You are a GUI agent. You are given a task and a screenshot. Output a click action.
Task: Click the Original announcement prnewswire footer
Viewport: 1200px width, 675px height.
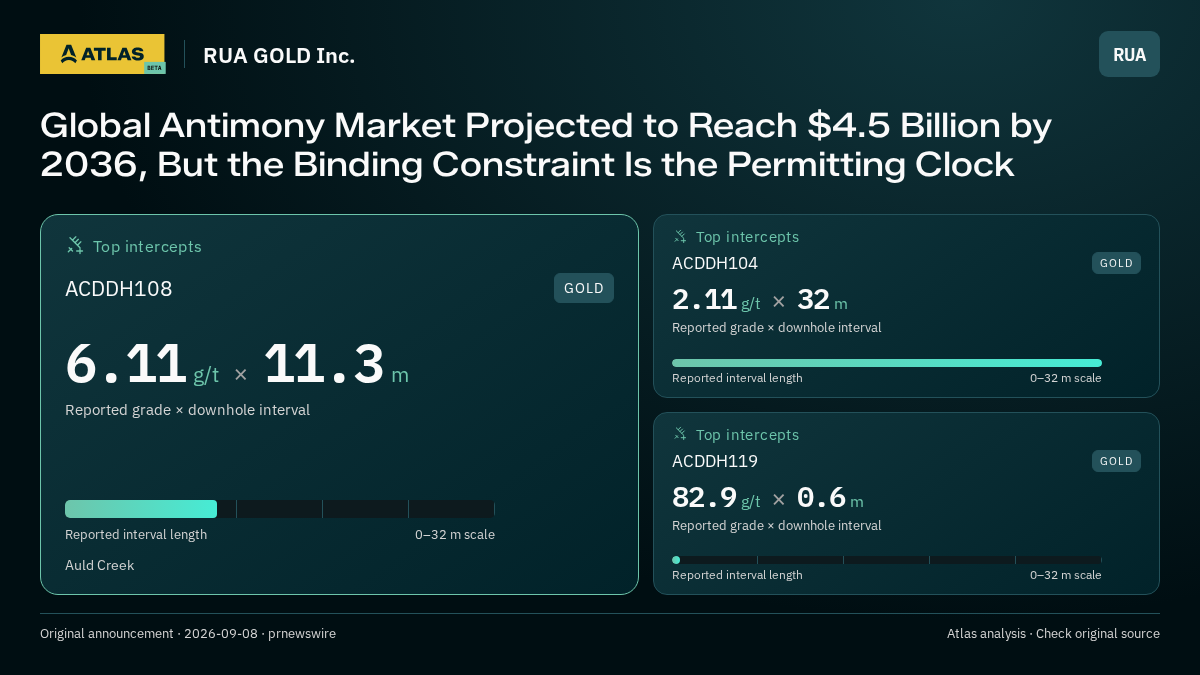[188, 633]
